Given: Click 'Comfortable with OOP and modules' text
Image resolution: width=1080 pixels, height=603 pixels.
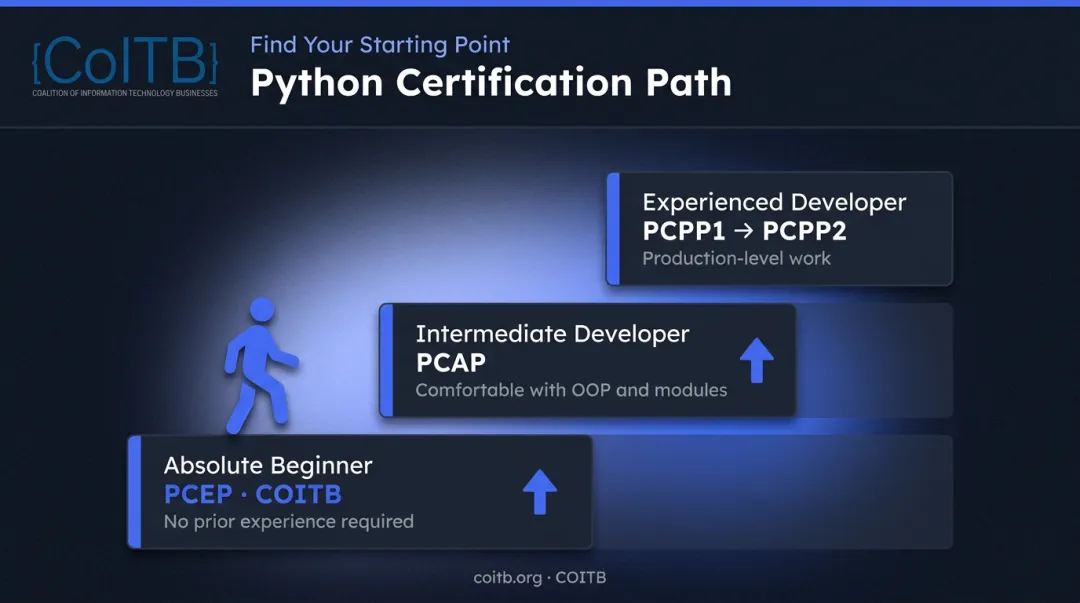Looking at the screenshot, I should [571, 390].
